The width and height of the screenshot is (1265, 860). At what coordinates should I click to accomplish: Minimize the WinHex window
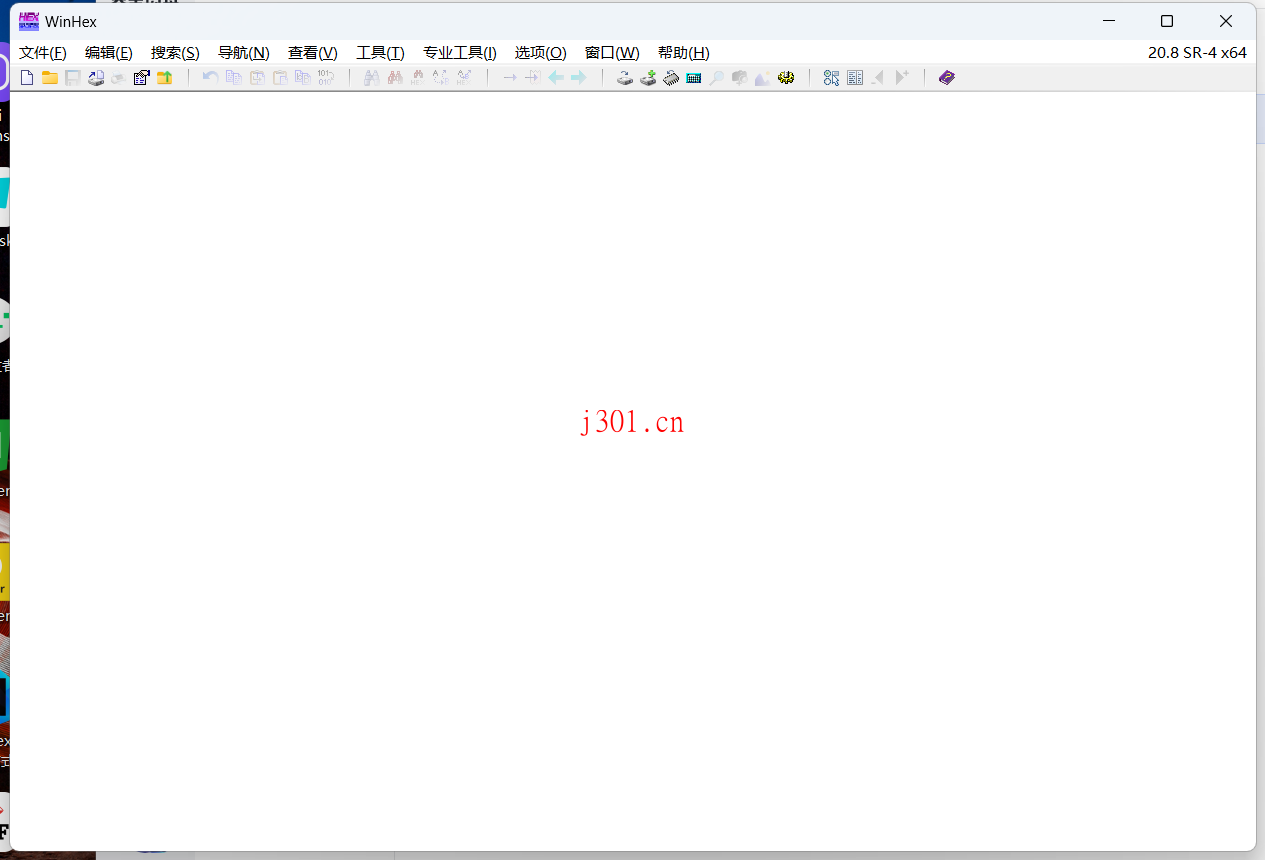1108,21
